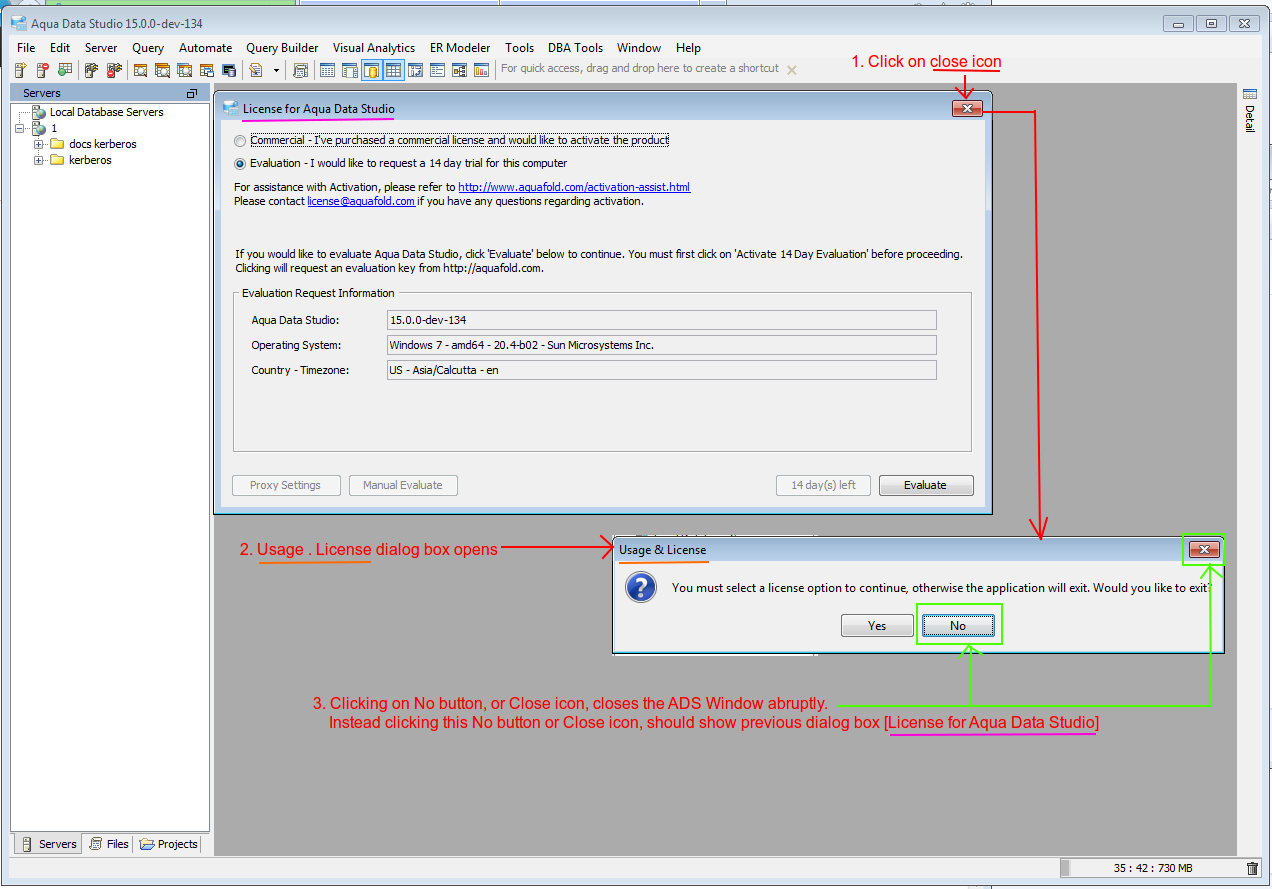Open the File menu
Viewport: 1272px width, 889px height.
[26, 48]
